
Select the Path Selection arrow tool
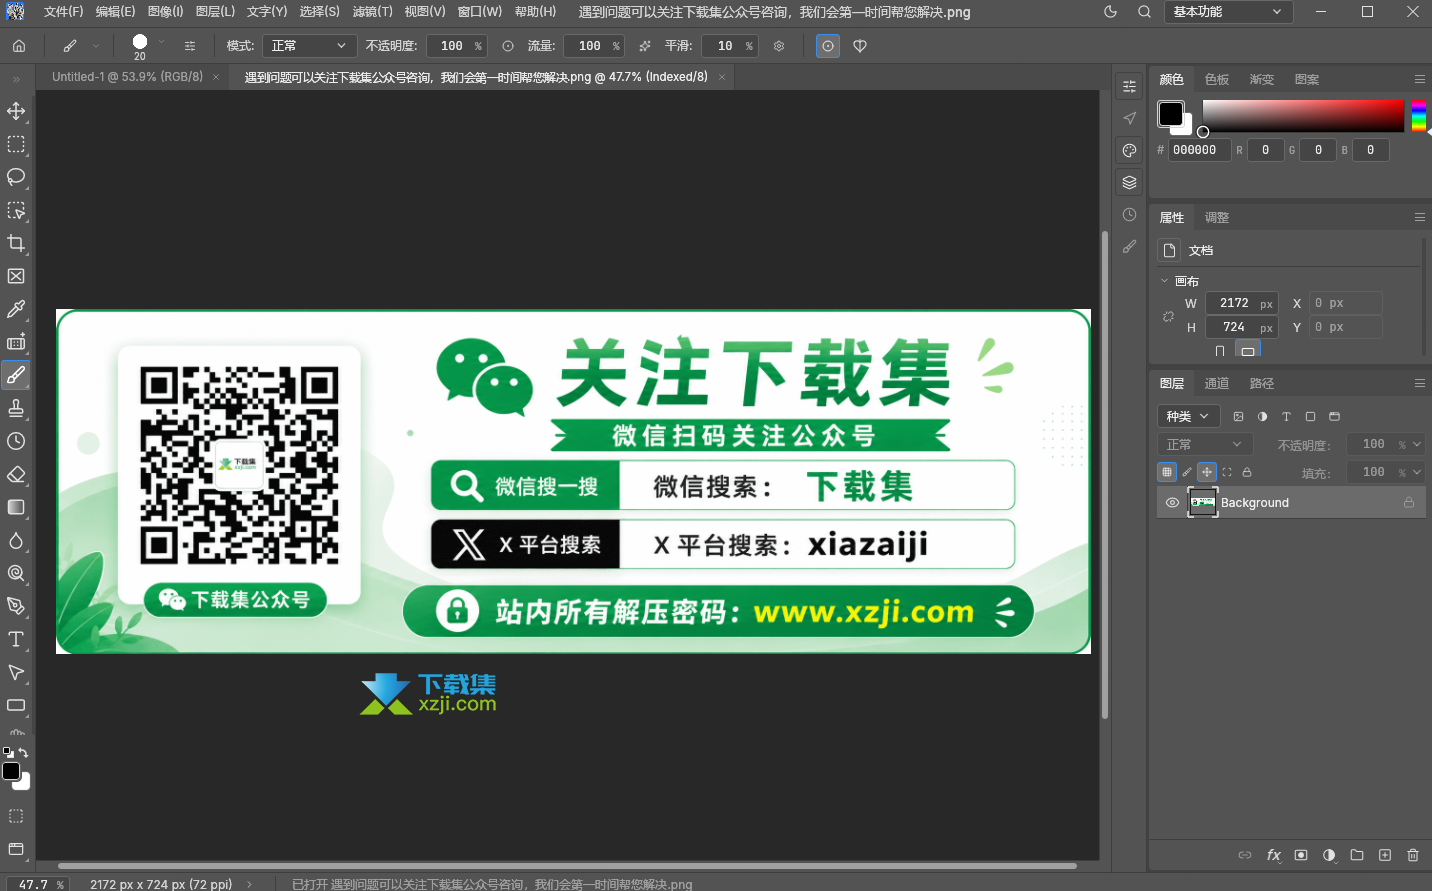click(x=16, y=672)
